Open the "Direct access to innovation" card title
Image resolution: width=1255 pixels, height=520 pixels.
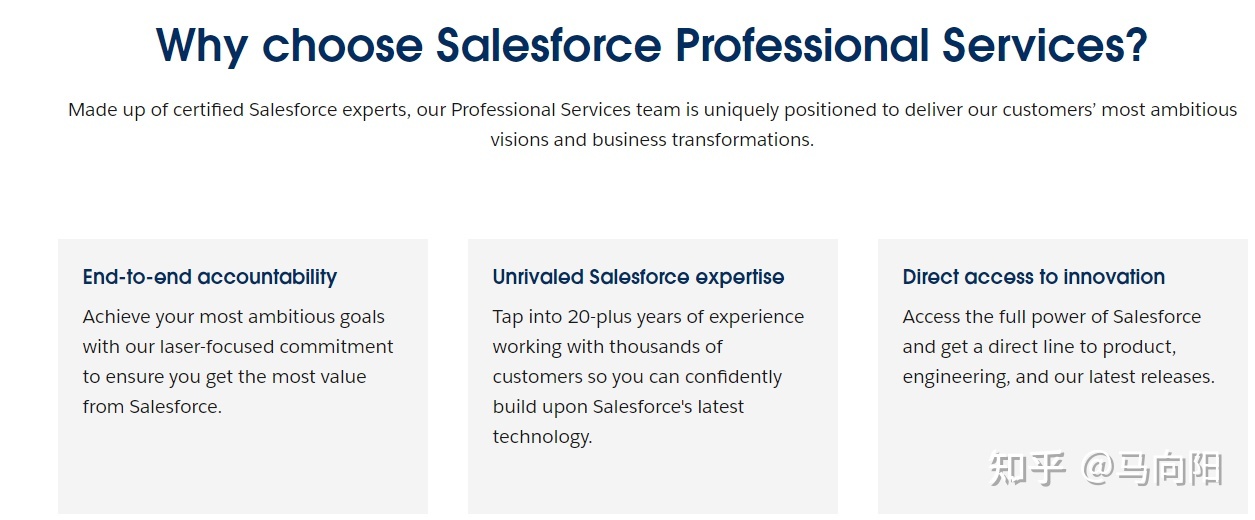click(1034, 277)
